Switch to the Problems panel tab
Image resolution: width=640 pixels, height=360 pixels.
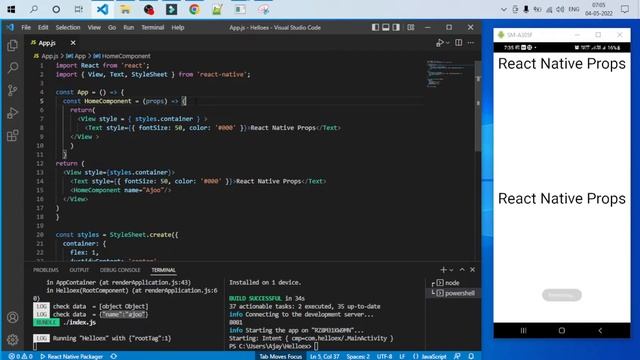[x=46, y=270]
